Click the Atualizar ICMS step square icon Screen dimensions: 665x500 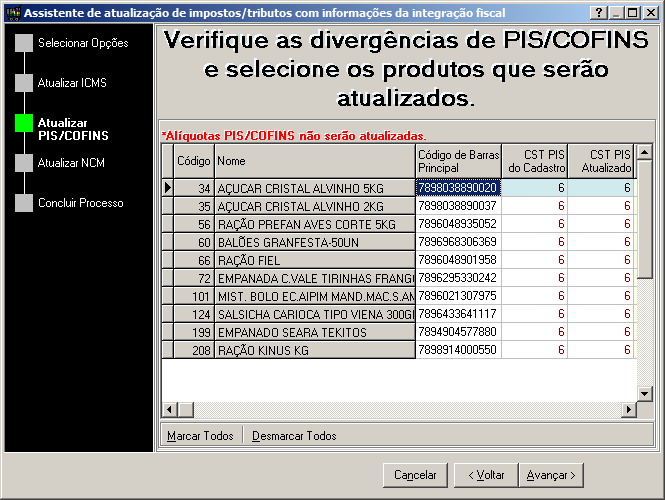pos(24,83)
